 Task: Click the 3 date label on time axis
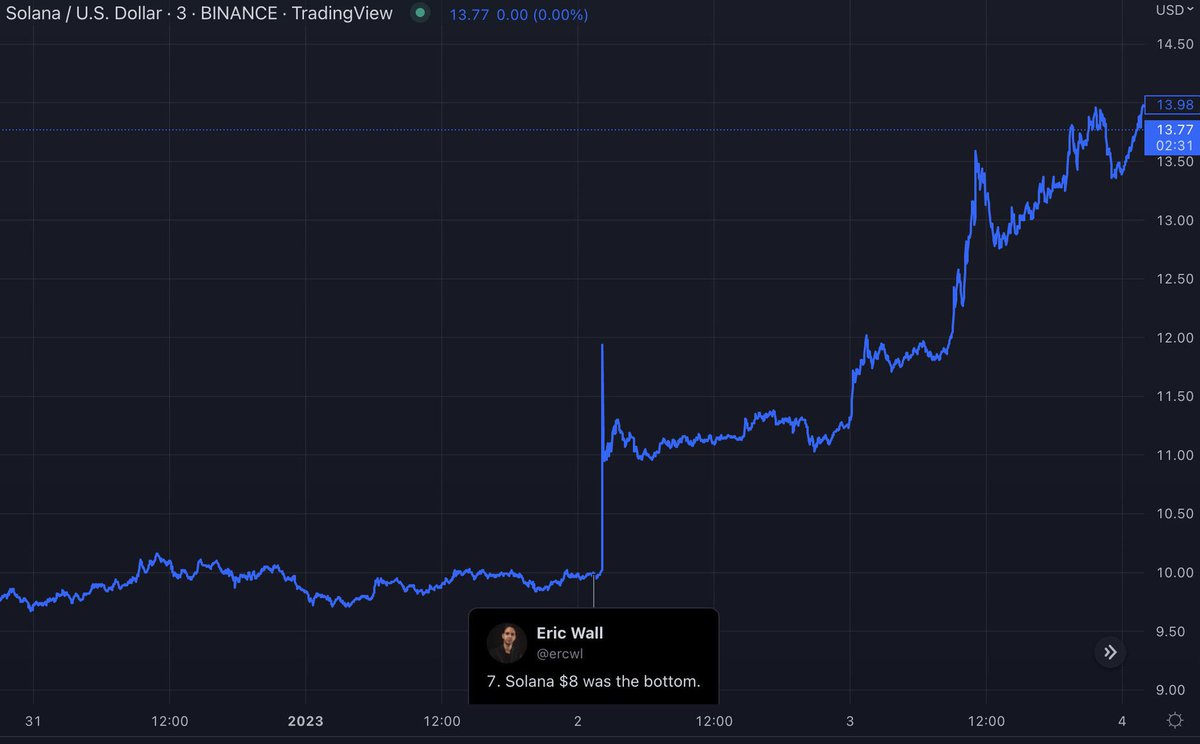point(850,720)
